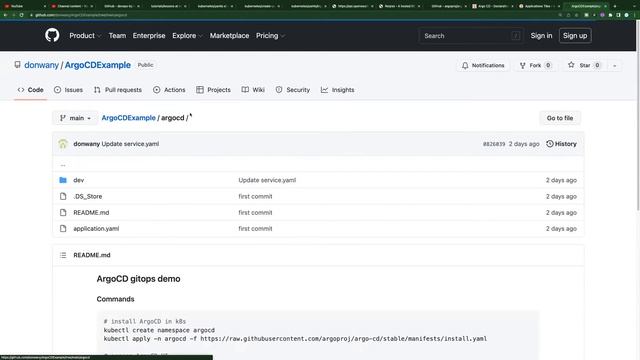Expand the Product menu
Viewport: 640px width, 360px height.
(x=85, y=36)
